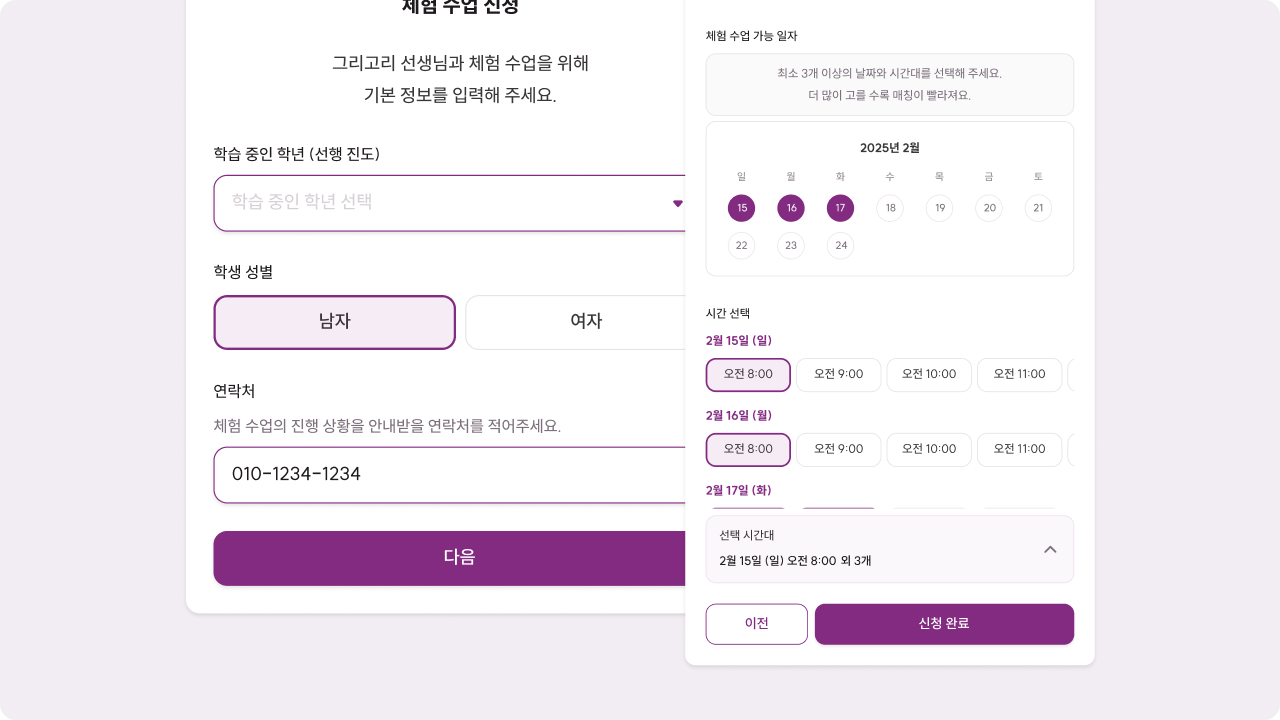1280x720 pixels.
Task: Deselect date 16 in the calendar
Action: tap(791, 208)
